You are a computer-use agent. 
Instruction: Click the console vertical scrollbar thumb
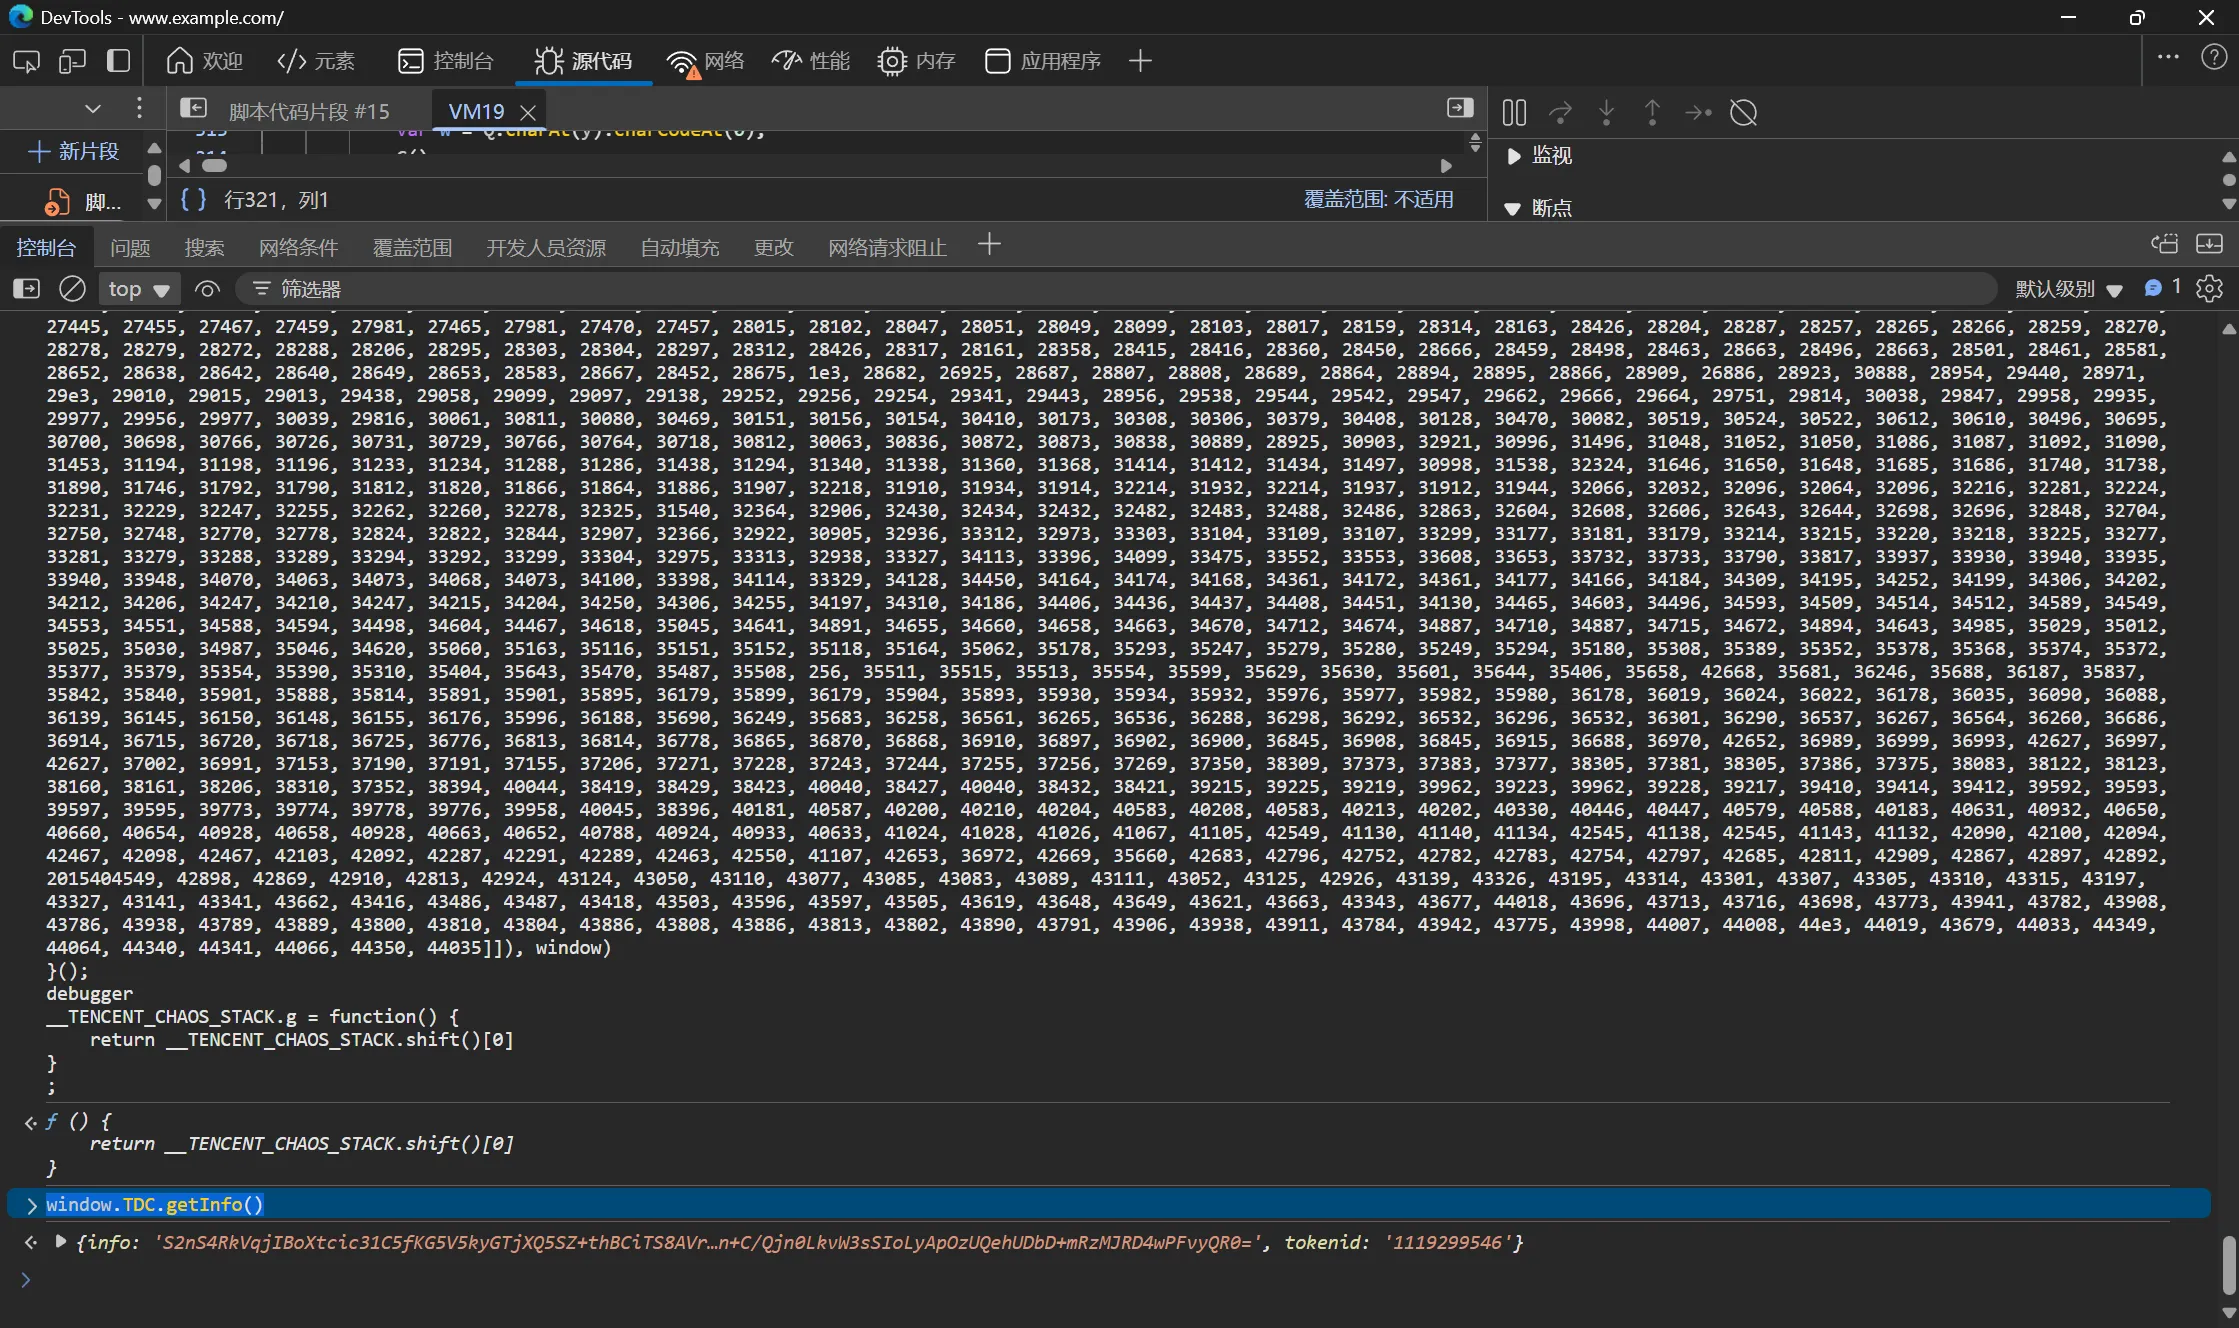click(2228, 1265)
